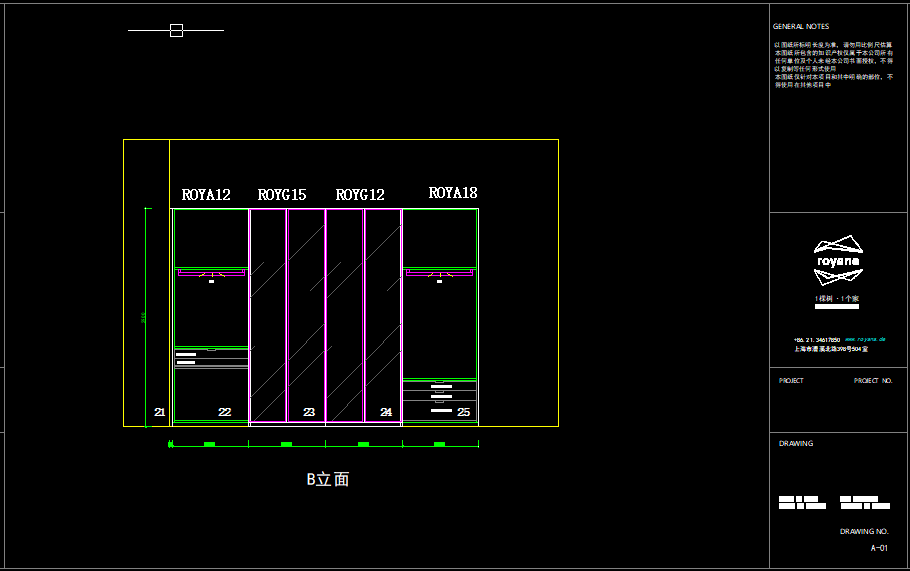
Task: Select the ROYG12 cabinet label
Action: tap(360, 195)
